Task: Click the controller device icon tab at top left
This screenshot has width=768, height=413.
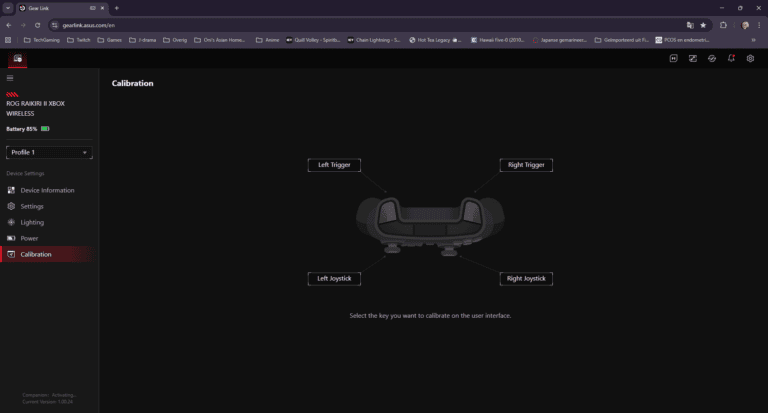Action: 17,58
